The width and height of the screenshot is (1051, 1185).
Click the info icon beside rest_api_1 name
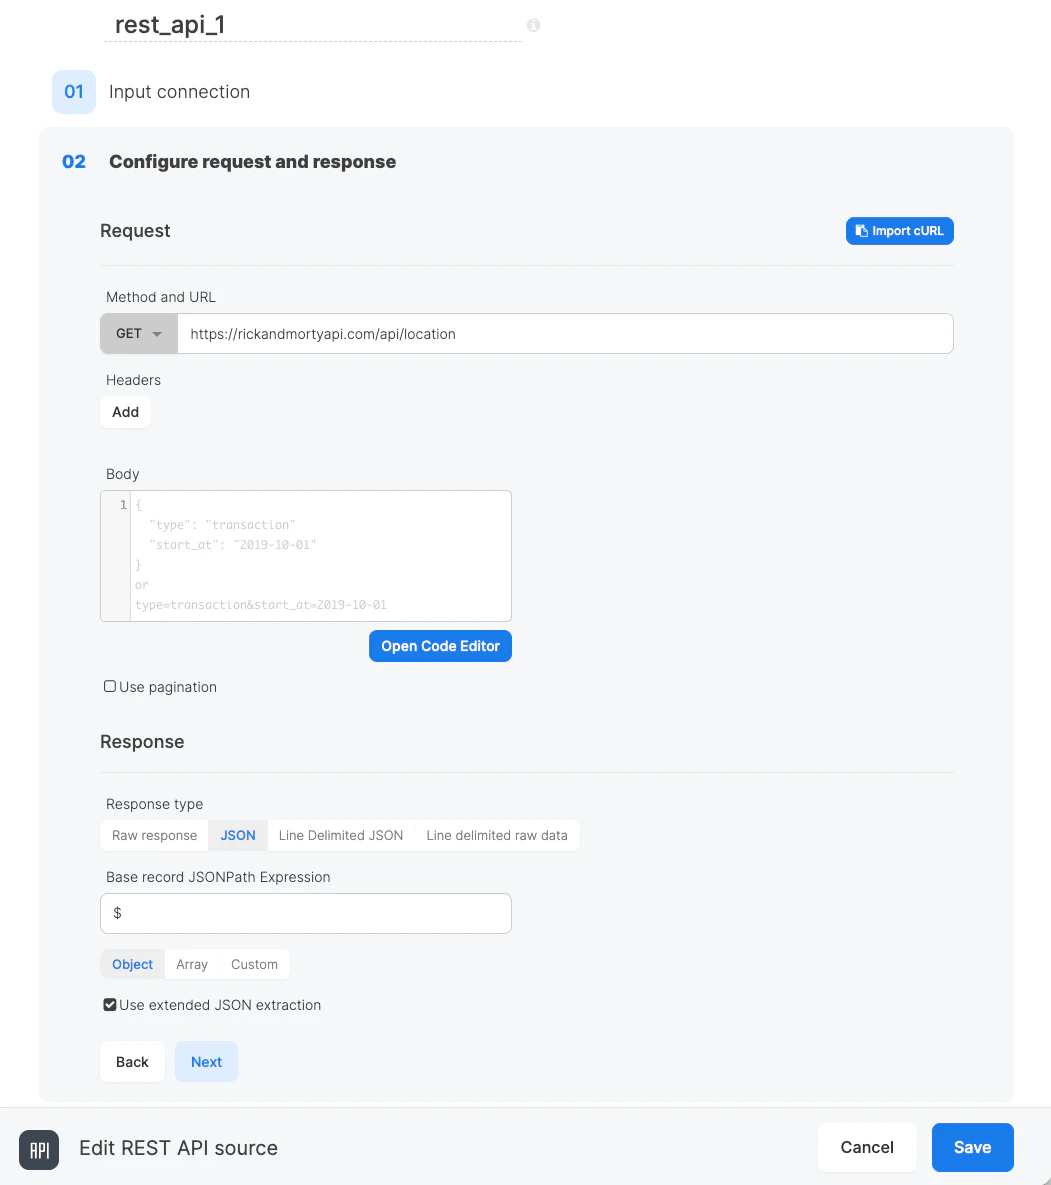click(x=533, y=25)
